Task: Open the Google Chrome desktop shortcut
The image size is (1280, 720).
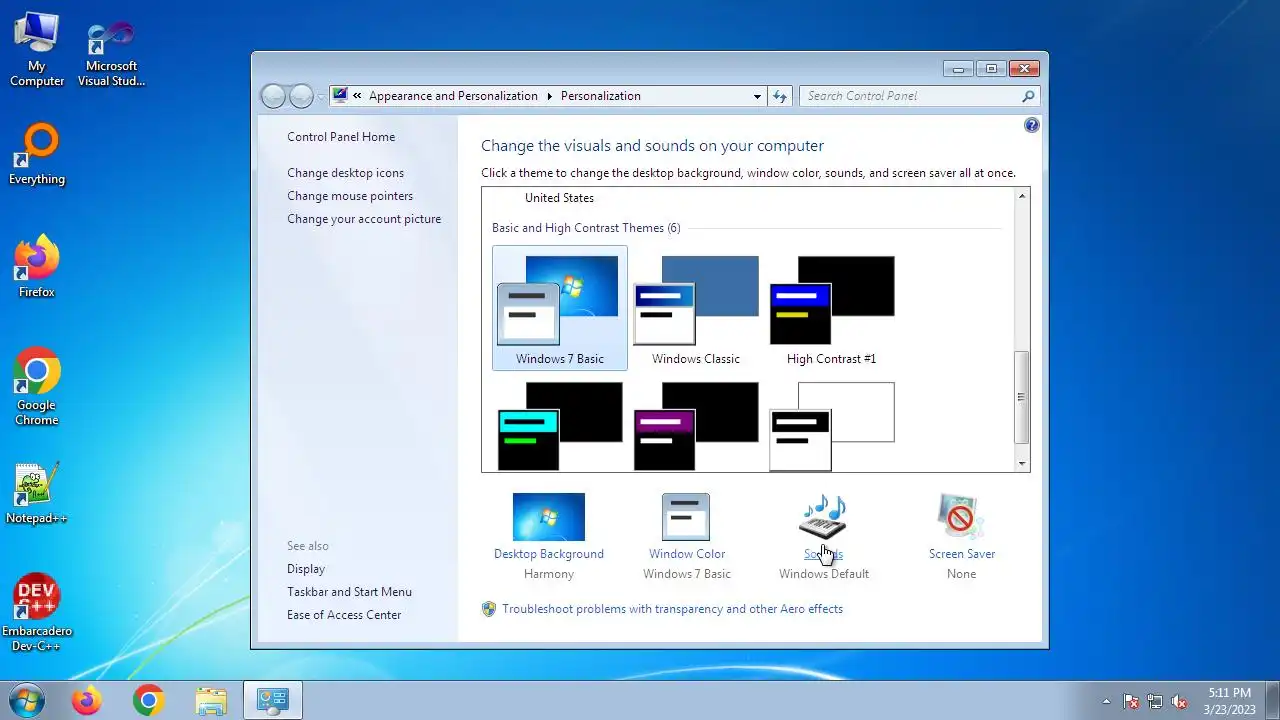Action: pyautogui.click(x=37, y=387)
